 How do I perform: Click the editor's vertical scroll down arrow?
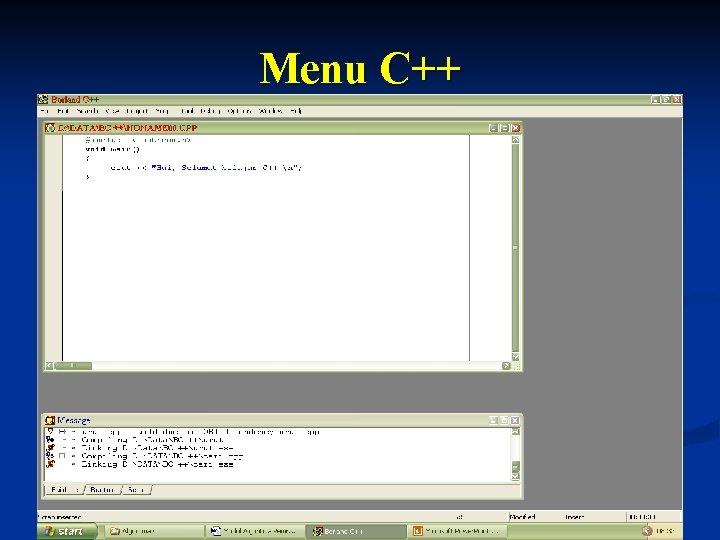515,357
